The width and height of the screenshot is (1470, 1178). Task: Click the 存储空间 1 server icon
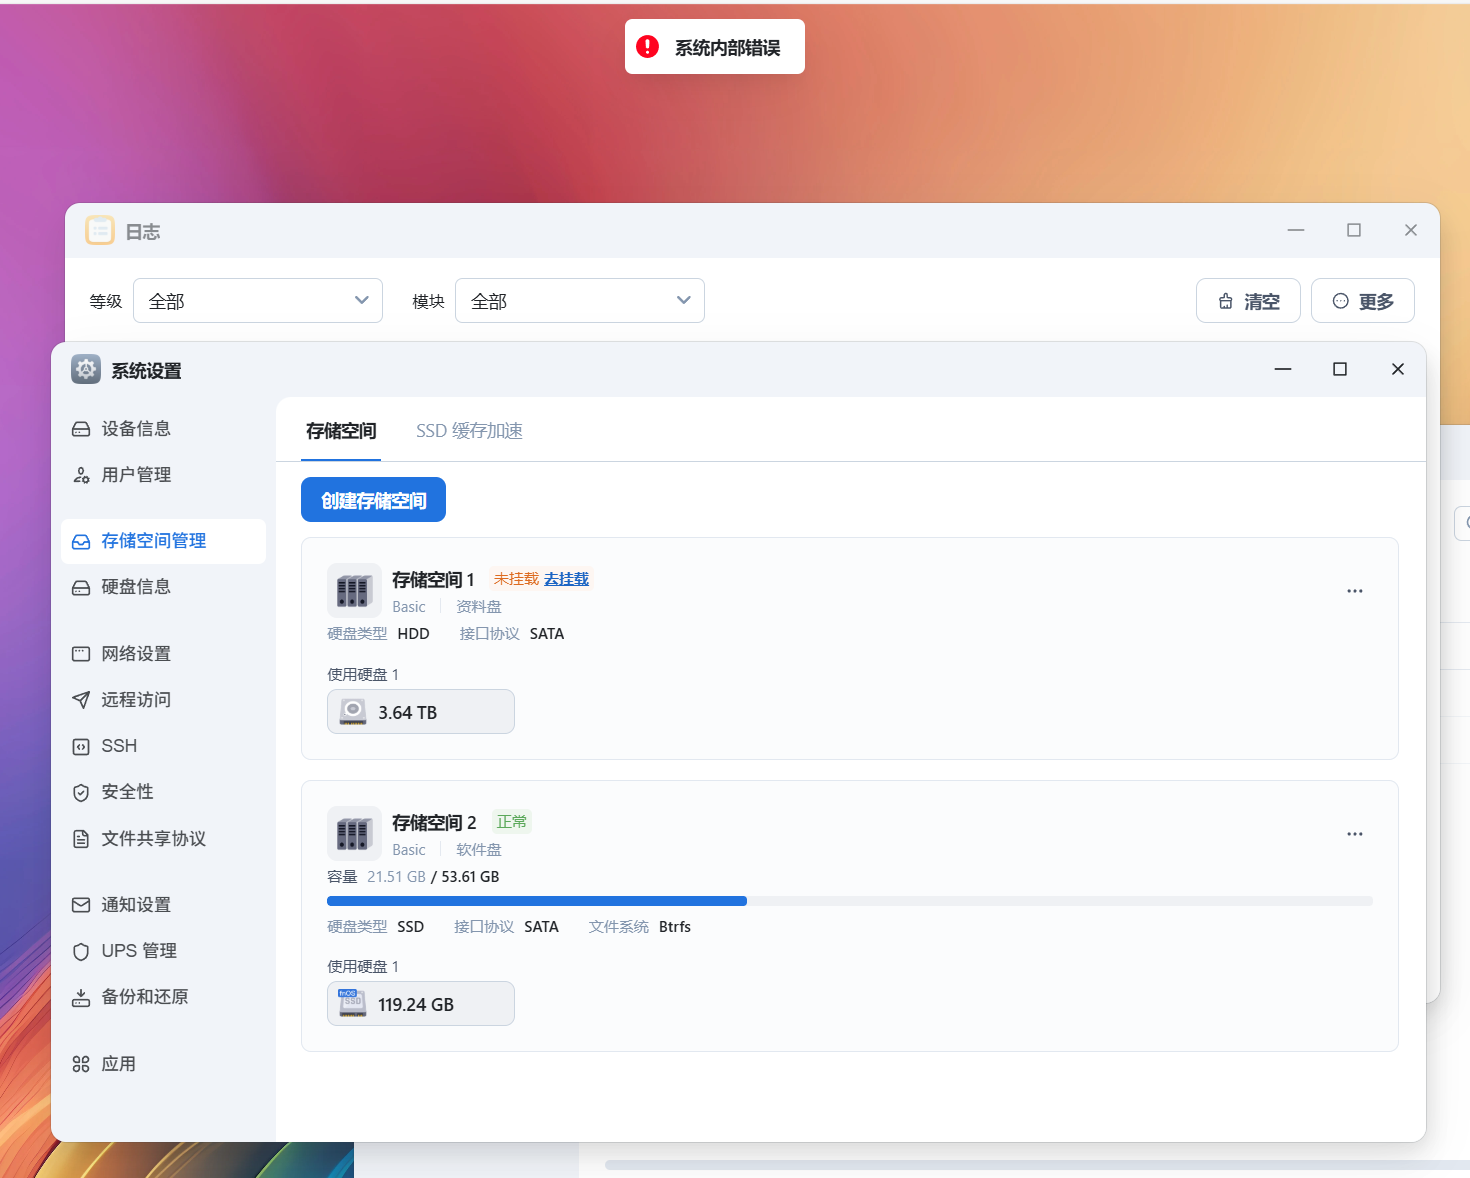[354, 590]
